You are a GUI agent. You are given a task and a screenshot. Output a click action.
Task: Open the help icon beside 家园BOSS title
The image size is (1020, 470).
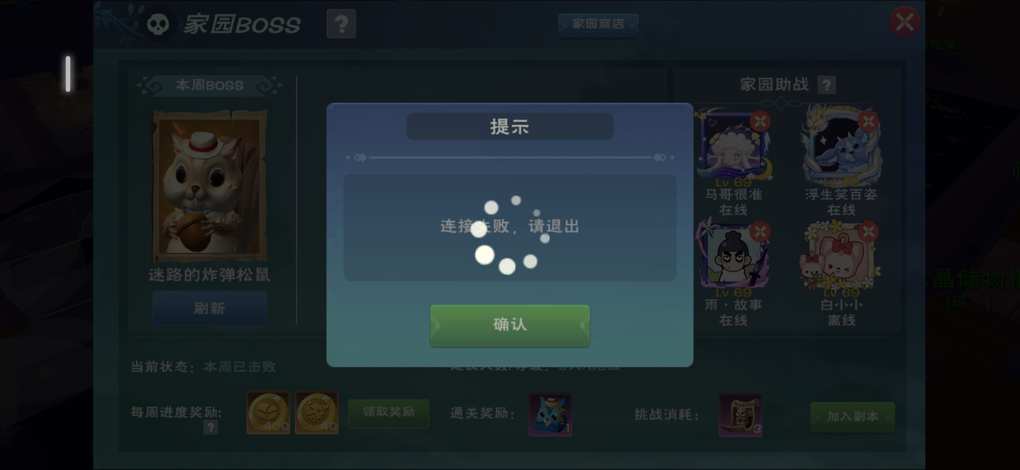coord(341,25)
